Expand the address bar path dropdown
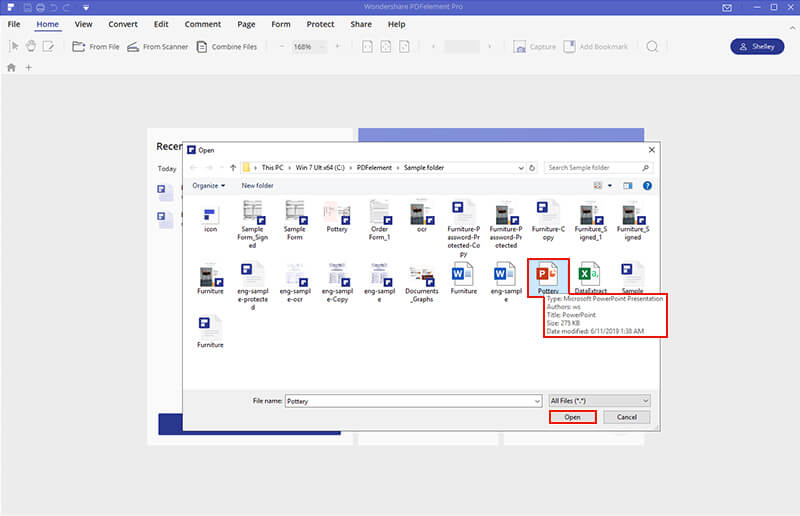The height and width of the screenshot is (516, 800). tap(521, 167)
